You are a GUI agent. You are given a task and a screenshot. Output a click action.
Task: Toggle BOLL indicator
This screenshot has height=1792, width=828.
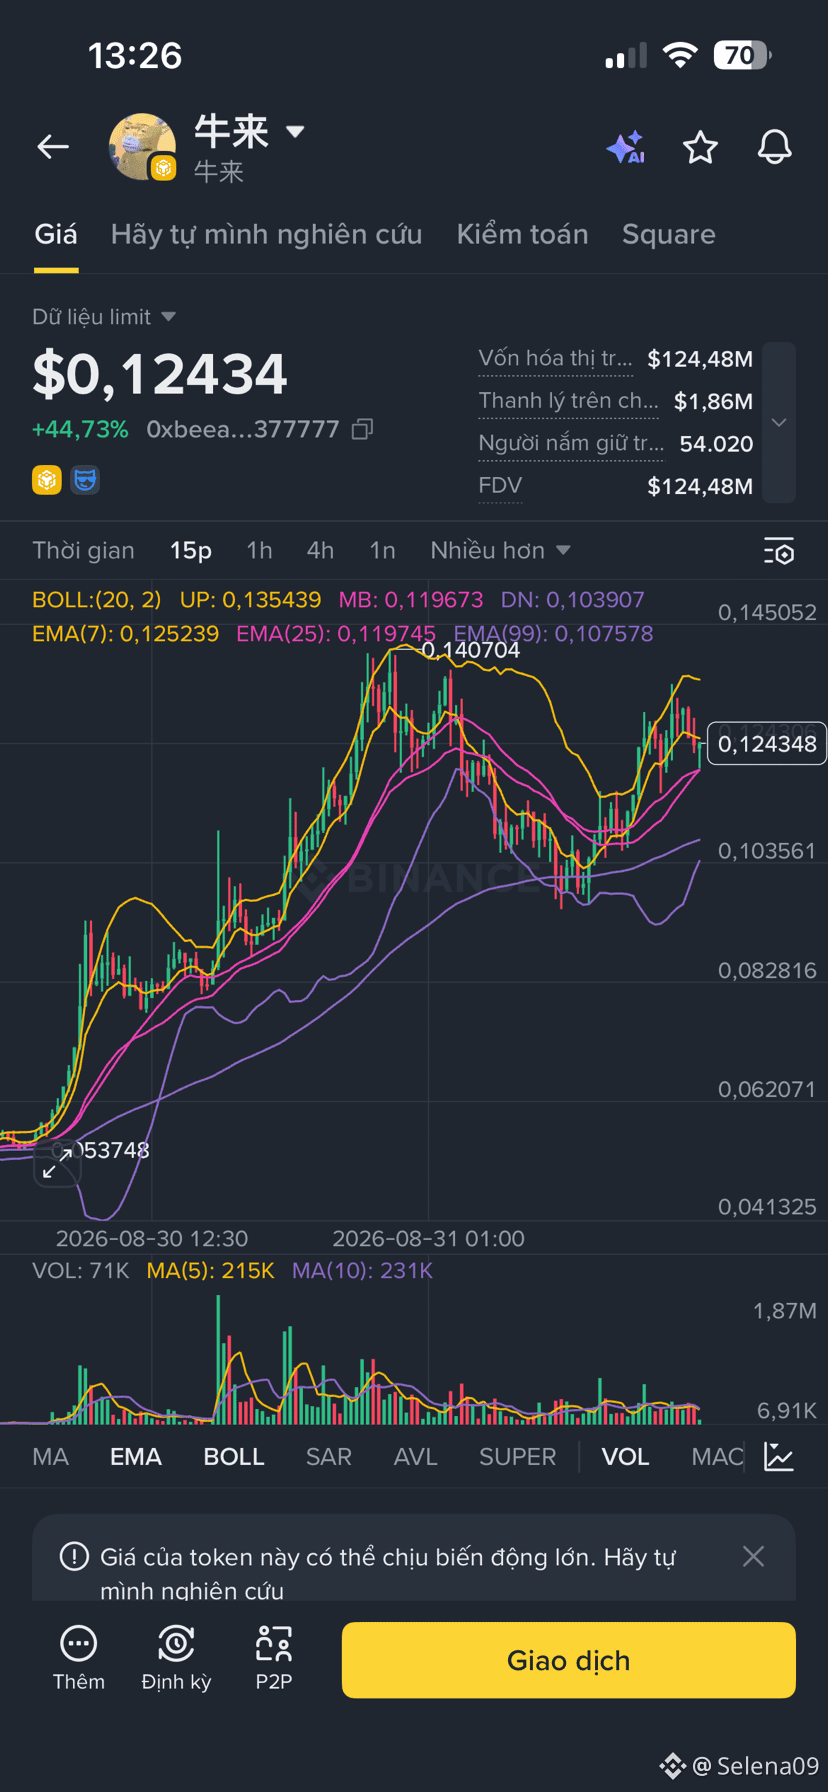(234, 1457)
